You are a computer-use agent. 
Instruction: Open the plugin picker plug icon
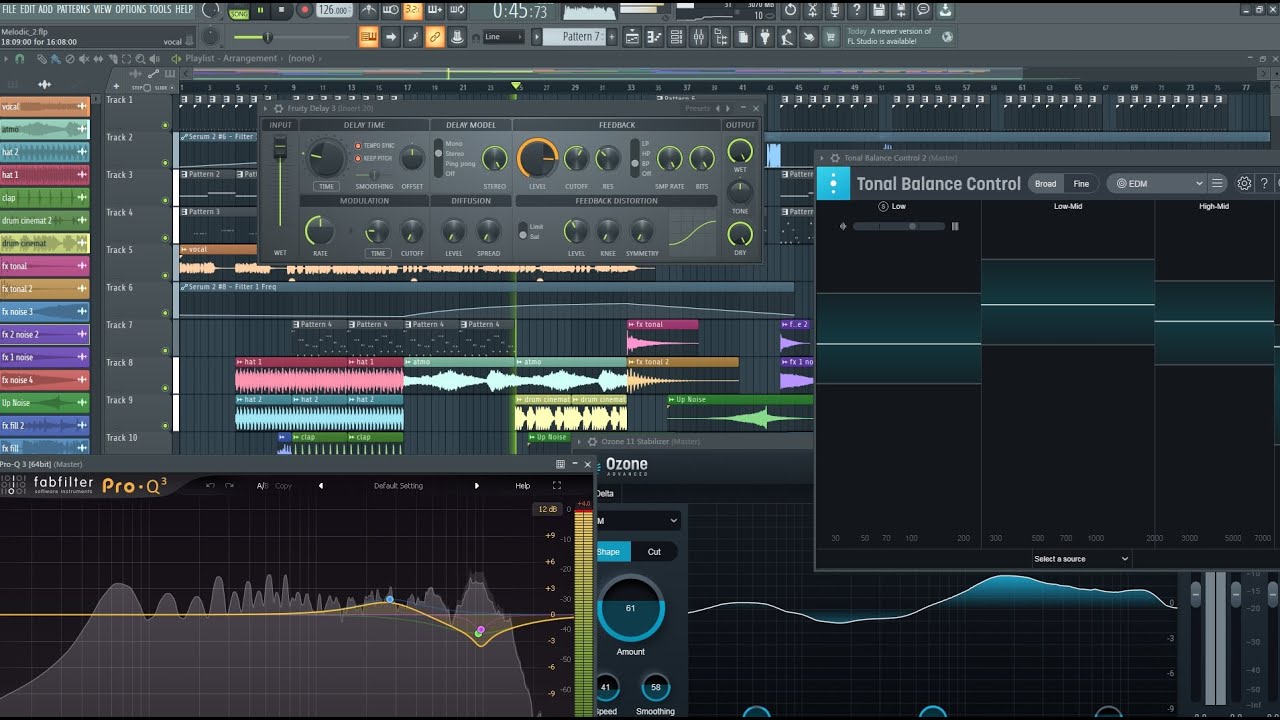(x=765, y=37)
